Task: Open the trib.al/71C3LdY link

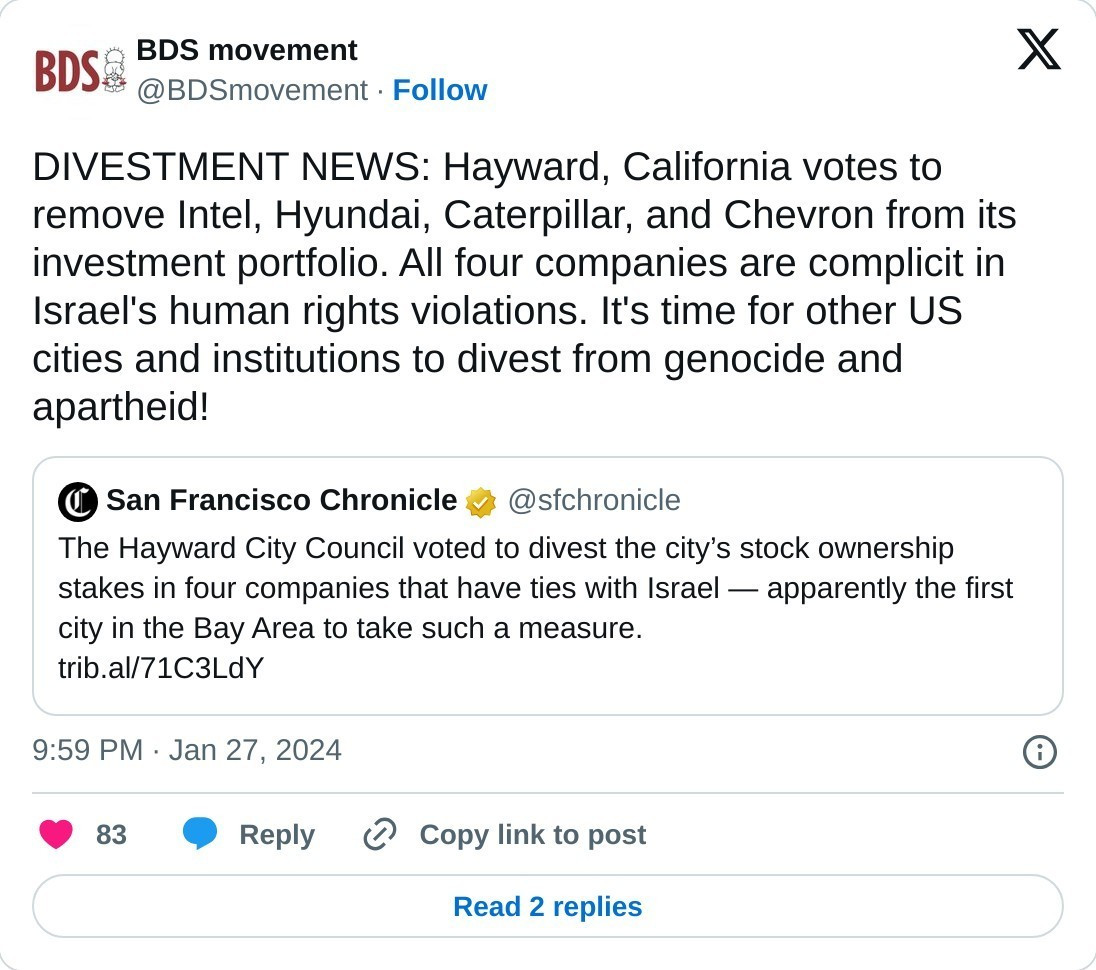Action: point(161,668)
